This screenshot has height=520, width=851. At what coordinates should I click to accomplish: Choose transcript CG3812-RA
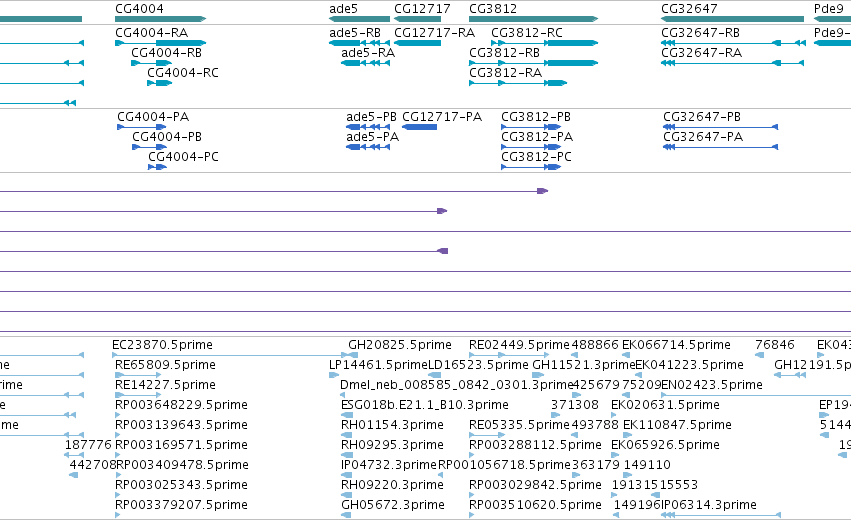(505, 73)
